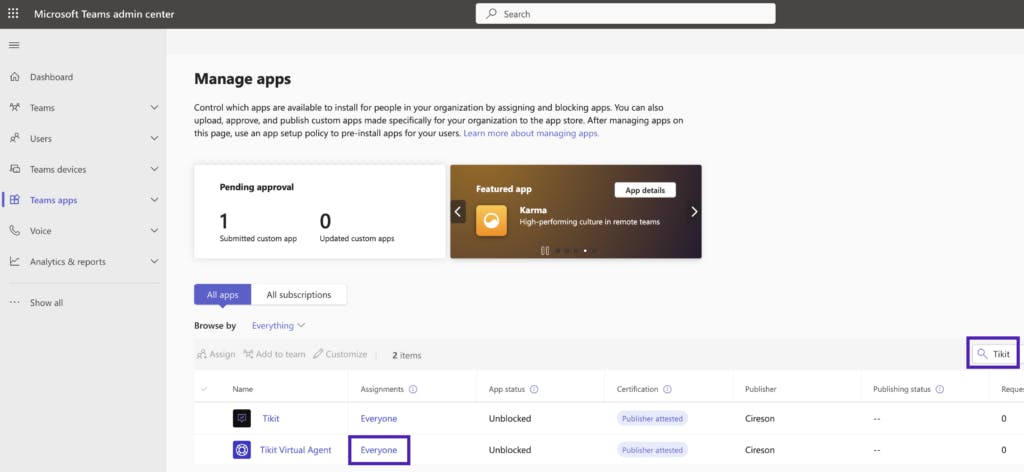Open Dashboard in the sidebar
The image size is (1024, 472).
point(51,77)
